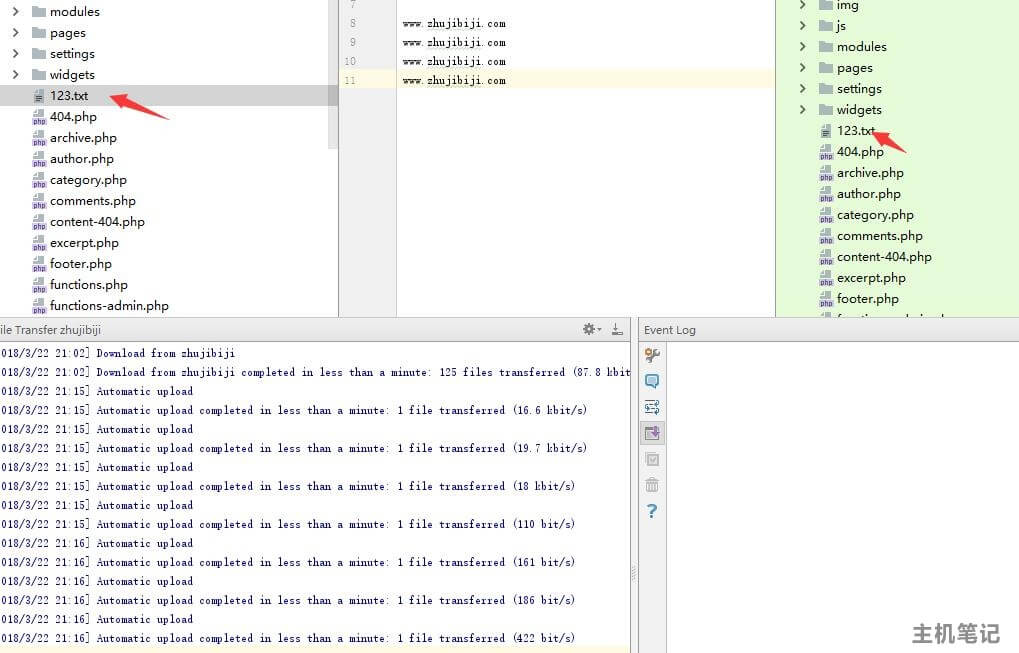The image size is (1019, 653).
Task: Toggle scroll-to-end button in Event Log
Action: coord(652,433)
